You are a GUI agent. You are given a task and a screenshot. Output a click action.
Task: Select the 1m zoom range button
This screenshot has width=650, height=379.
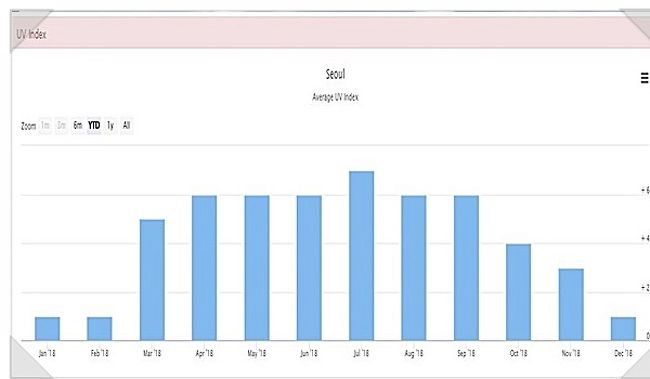(x=45, y=125)
